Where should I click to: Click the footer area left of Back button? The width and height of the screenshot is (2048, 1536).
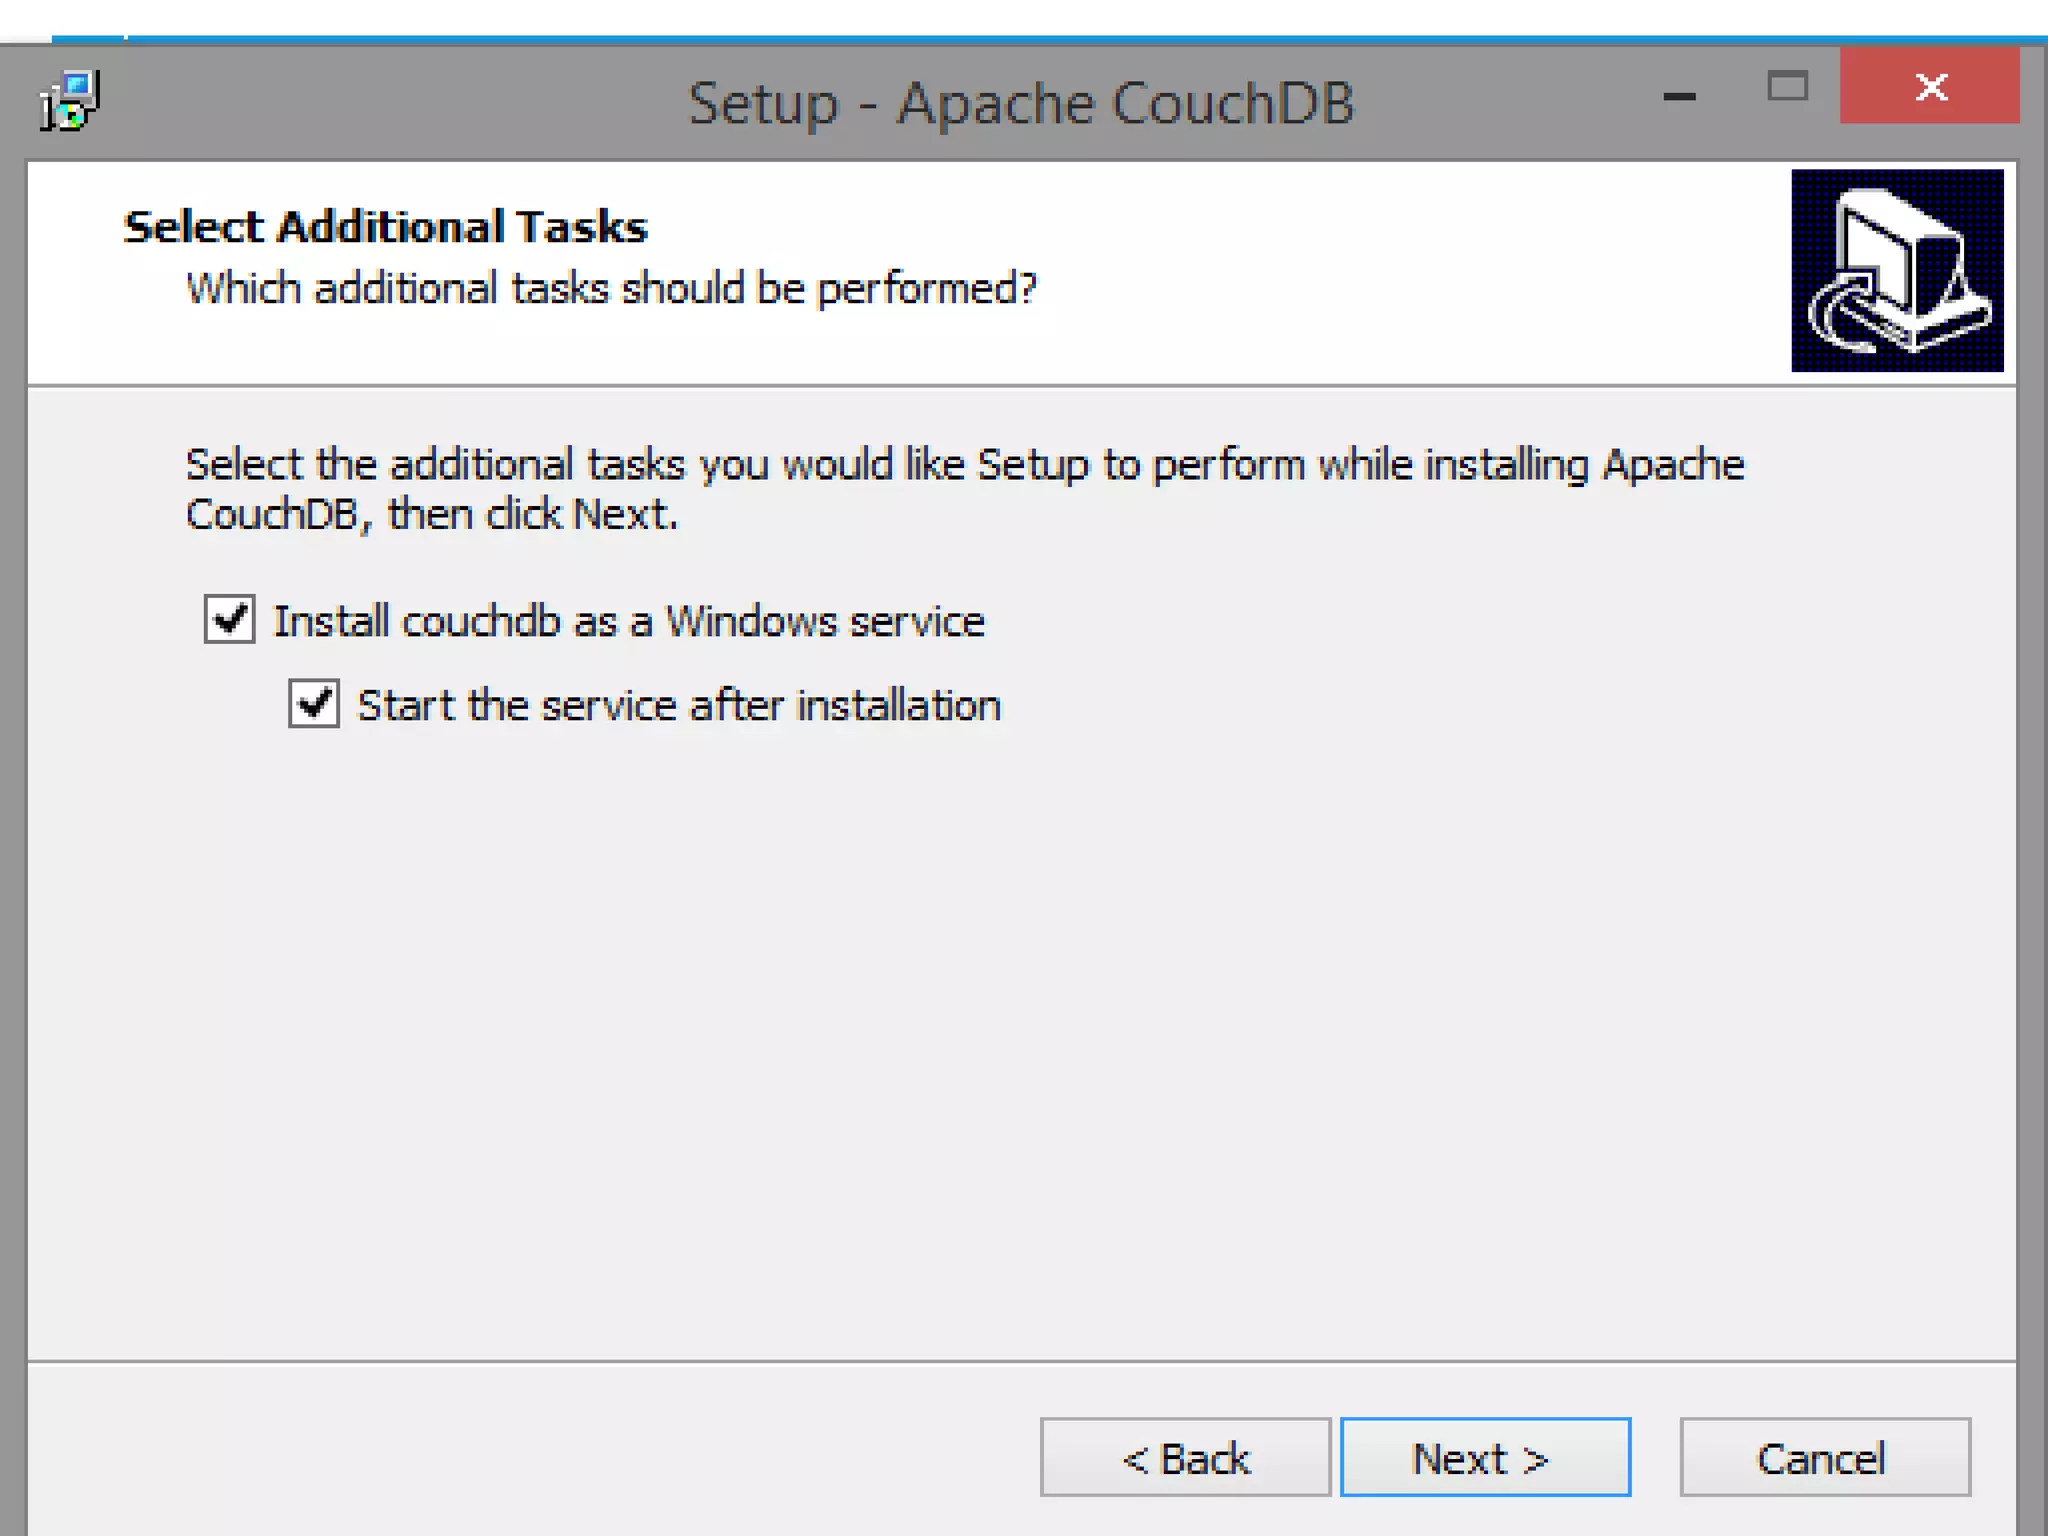click(x=500, y=1450)
